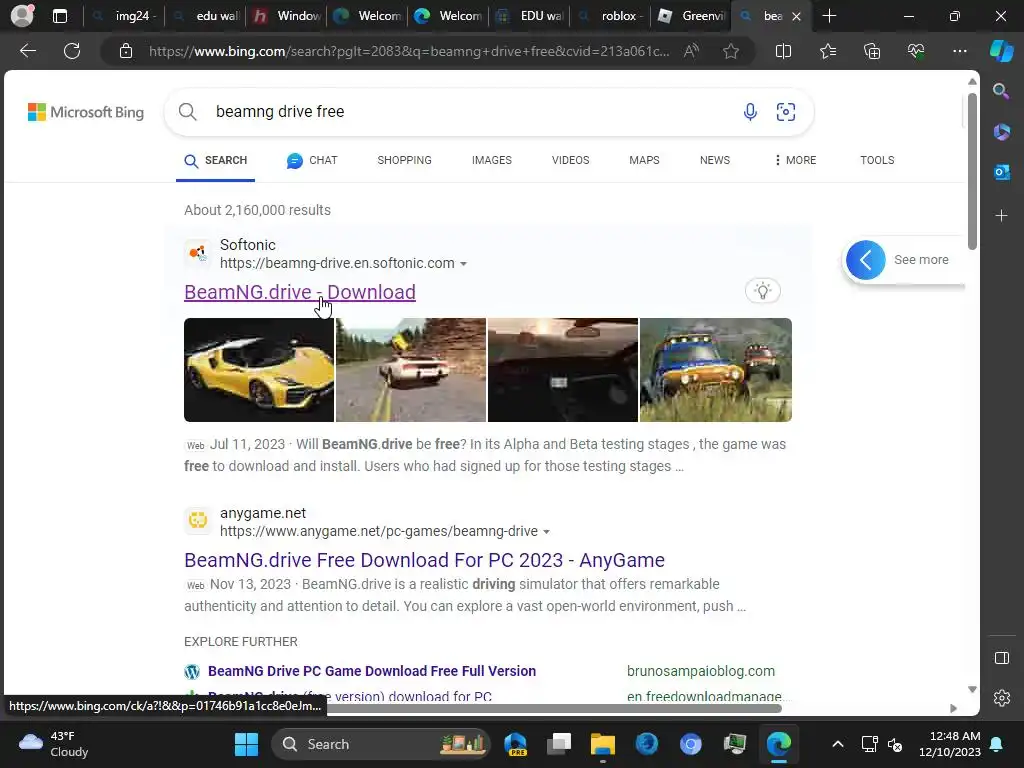Open Browser essentials heart icon
1024x768 pixels.
click(916, 51)
